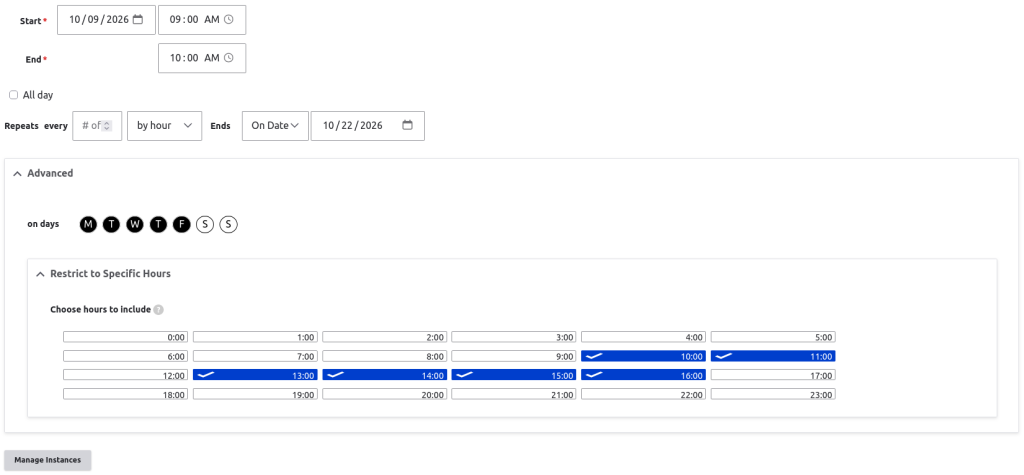Screen dimensions: 1024x475
Task: Toggle the Monday day button
Action: pos(88,225)
